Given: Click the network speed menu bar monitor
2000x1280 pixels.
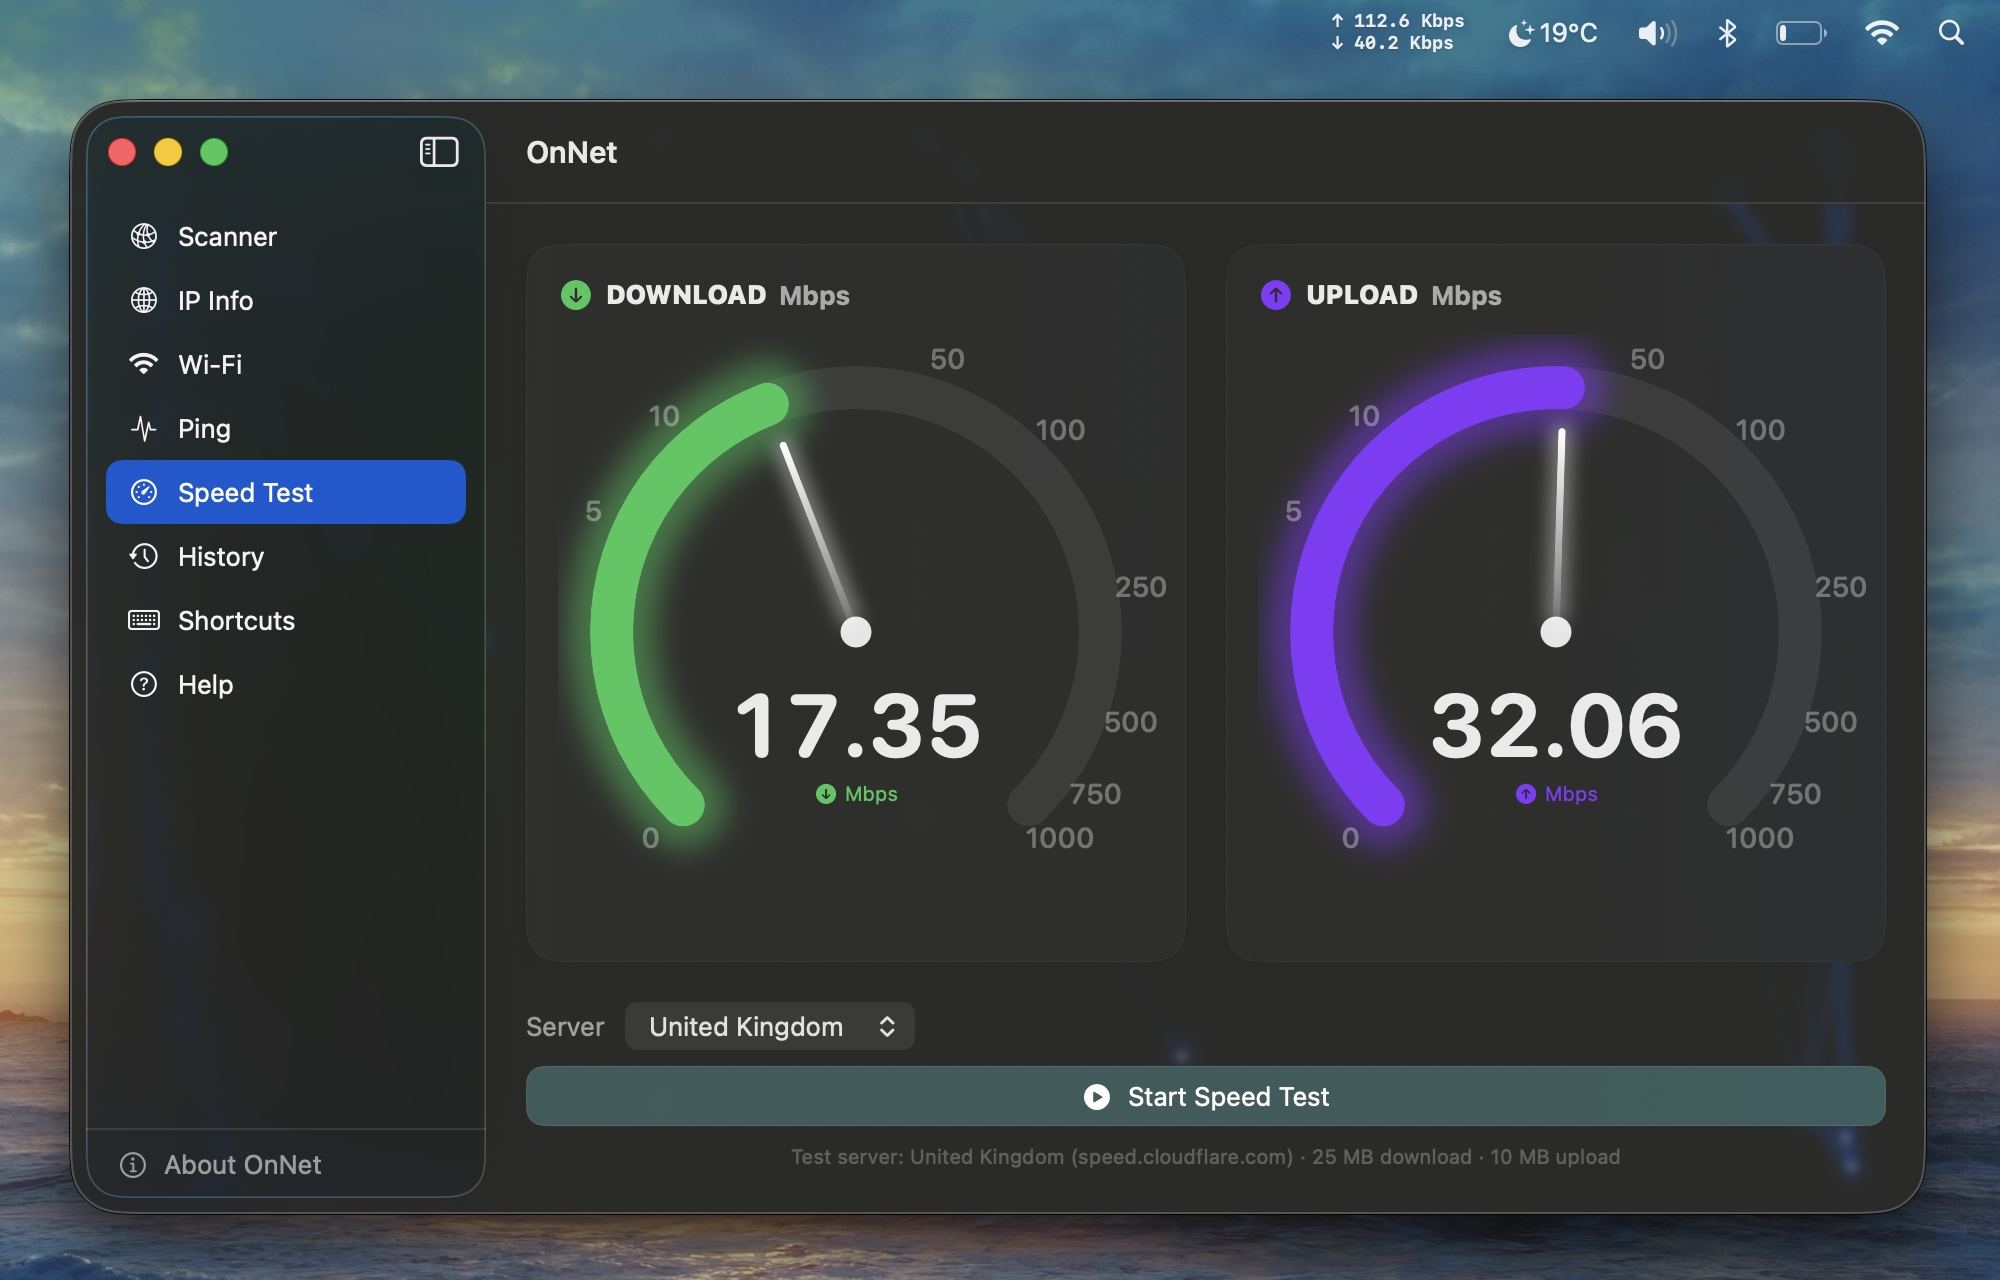Looking at the screenshot, I should (1397, 32).
